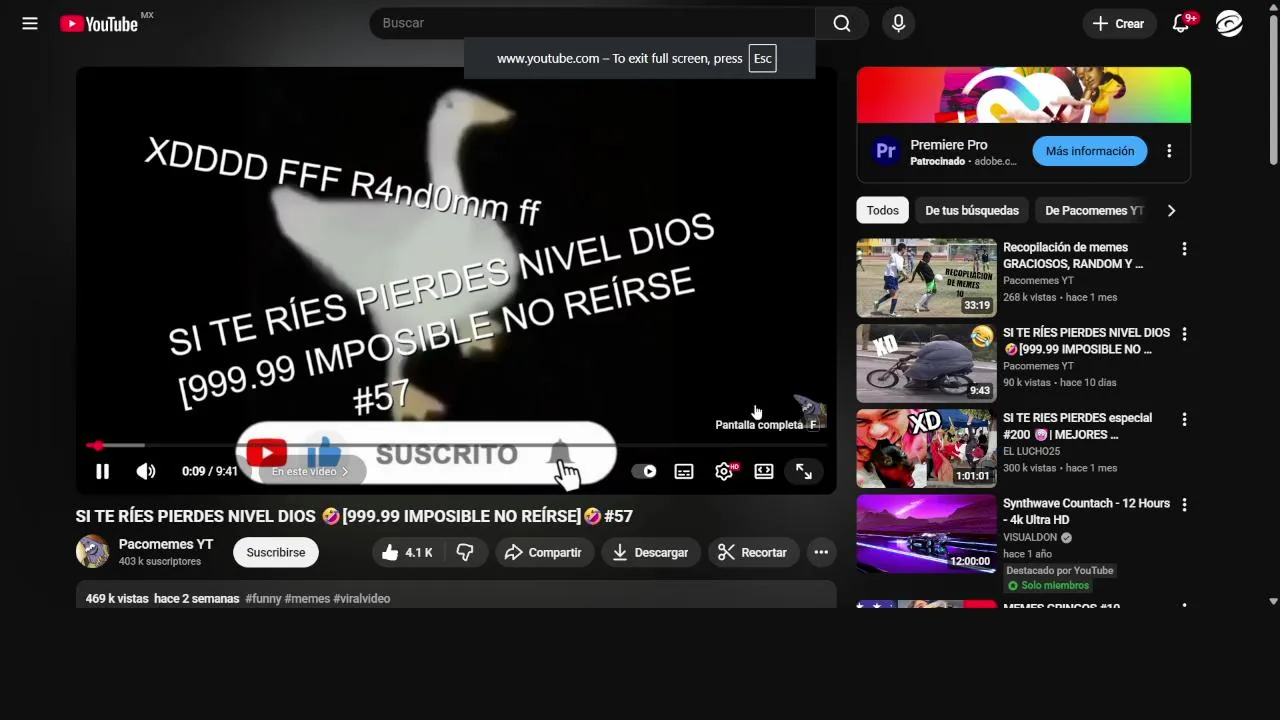Select the 'De Pacomemes YT' chip

coord(1094,210)
